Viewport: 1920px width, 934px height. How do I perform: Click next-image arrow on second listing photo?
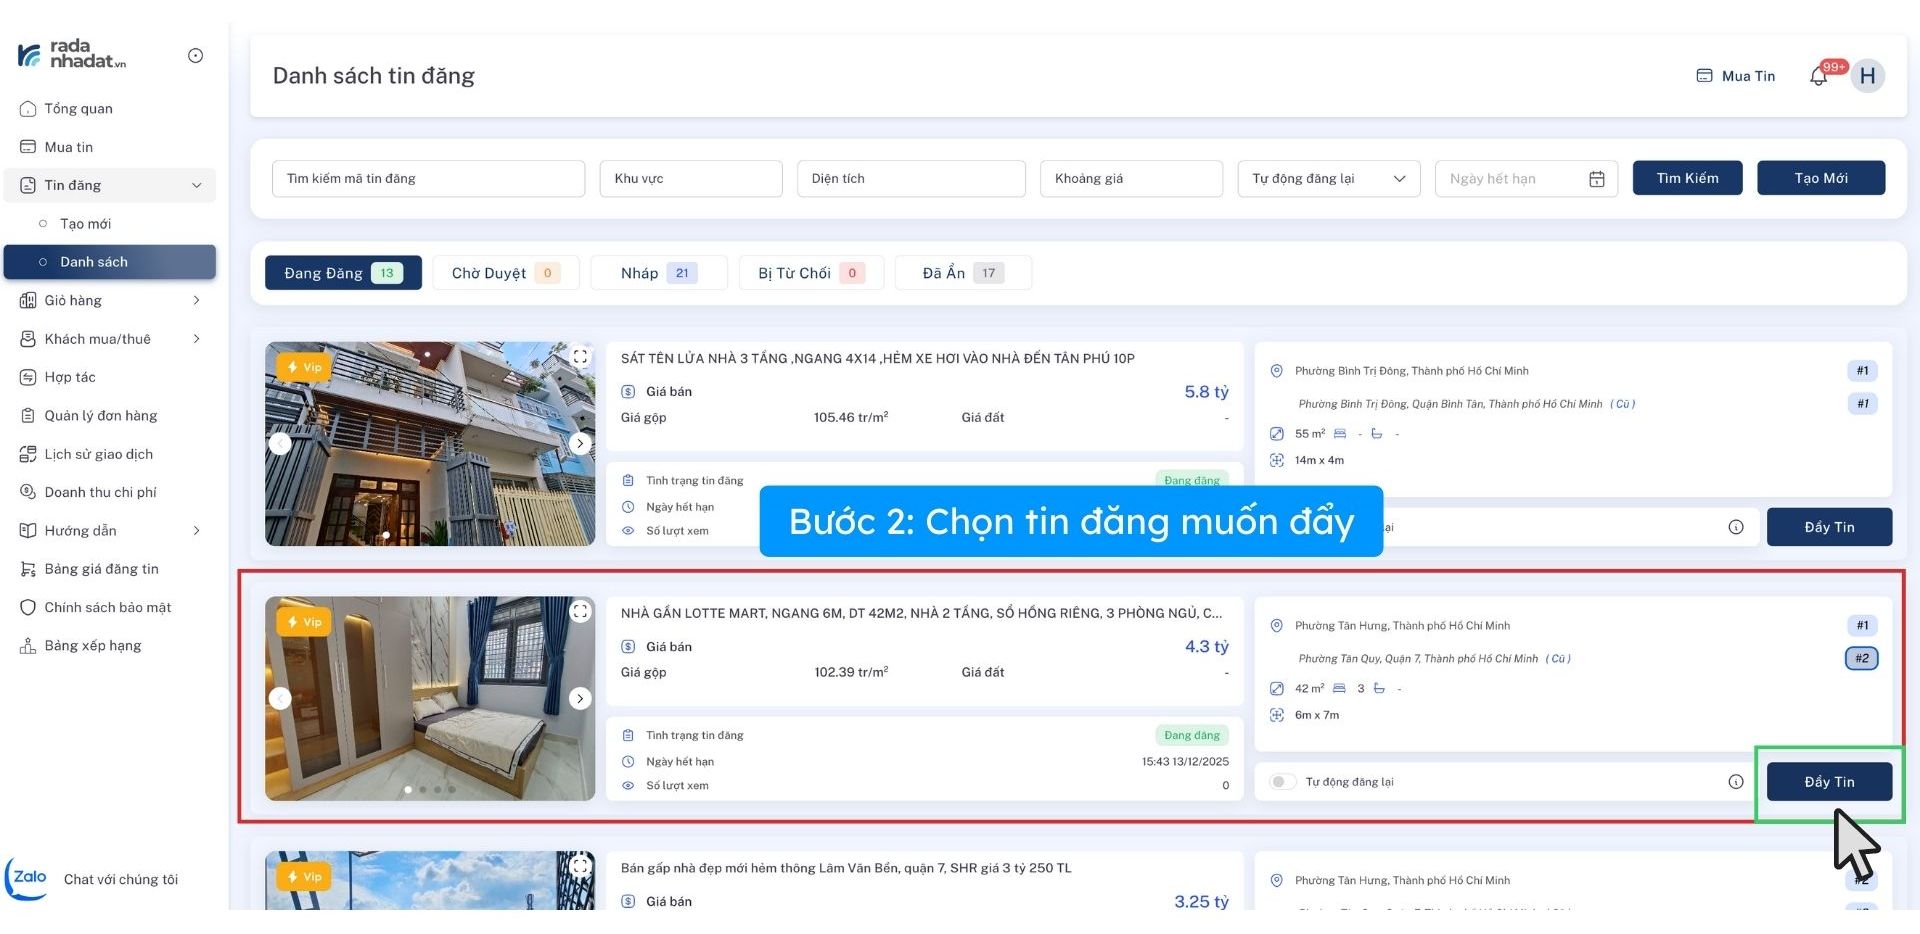pyautogui.click(x=580, y=698)
